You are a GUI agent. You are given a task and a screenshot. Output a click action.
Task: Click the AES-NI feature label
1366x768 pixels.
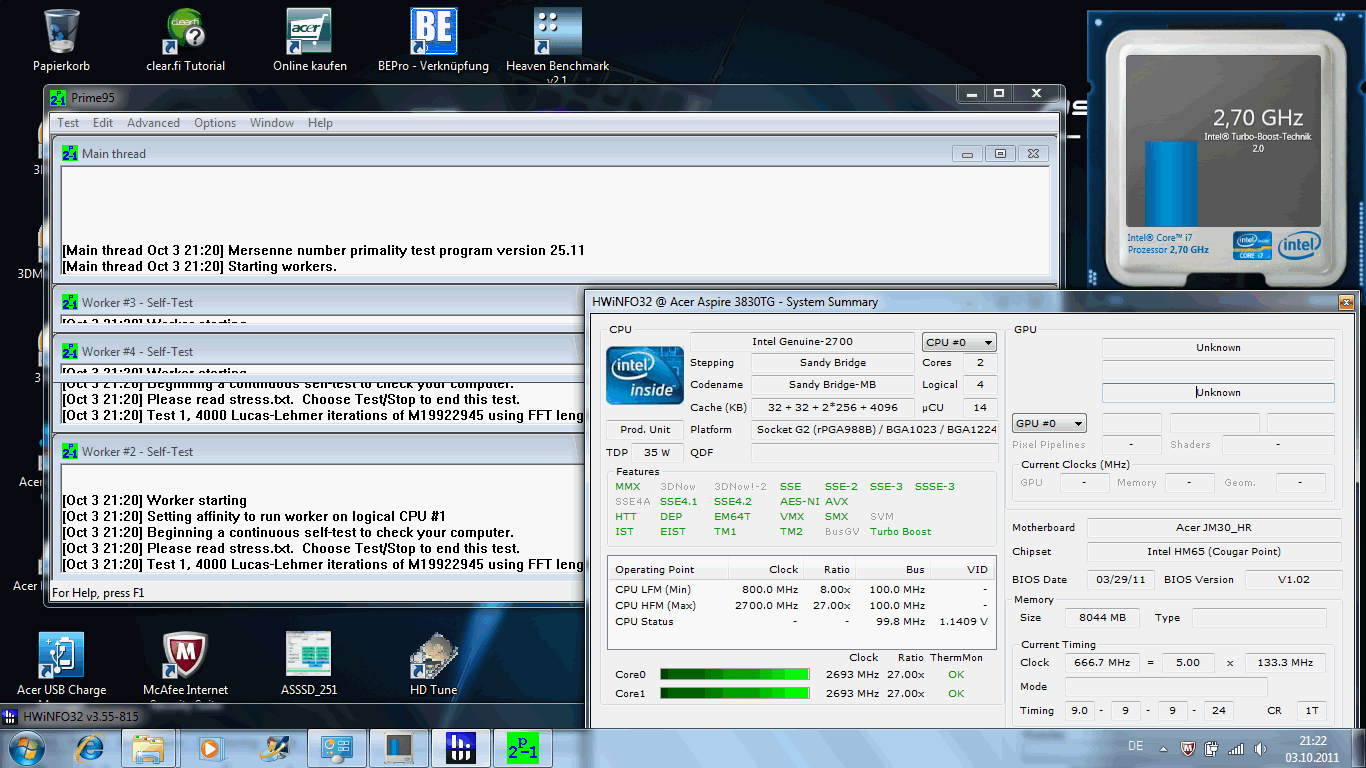[799, 501]
